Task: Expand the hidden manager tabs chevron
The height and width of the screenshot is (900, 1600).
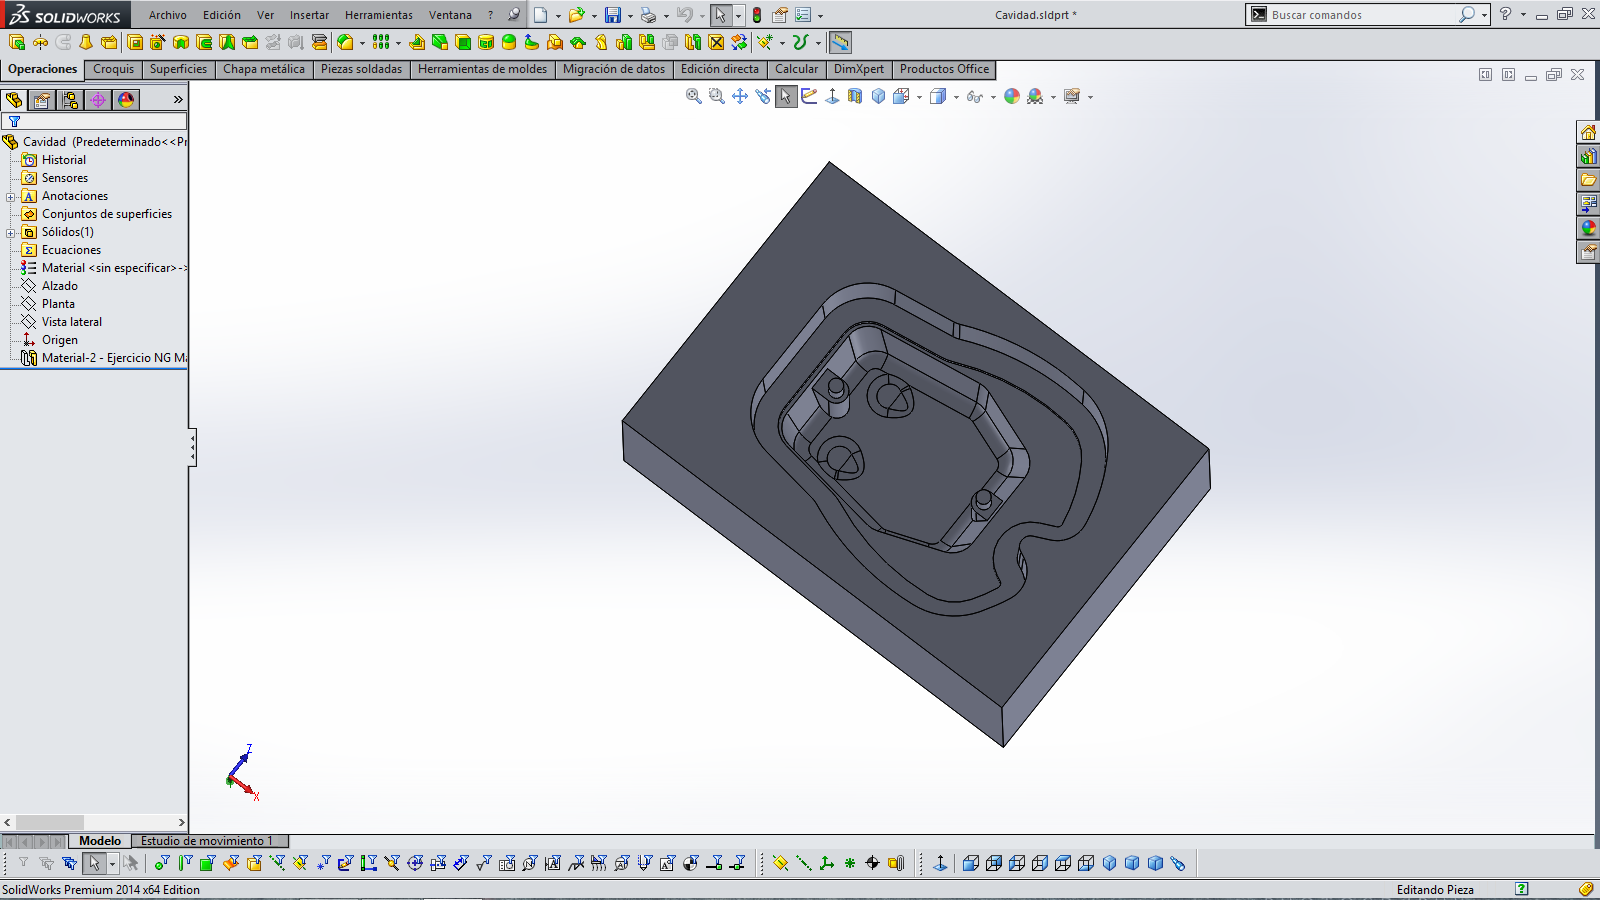Action: tap(178, 100)
